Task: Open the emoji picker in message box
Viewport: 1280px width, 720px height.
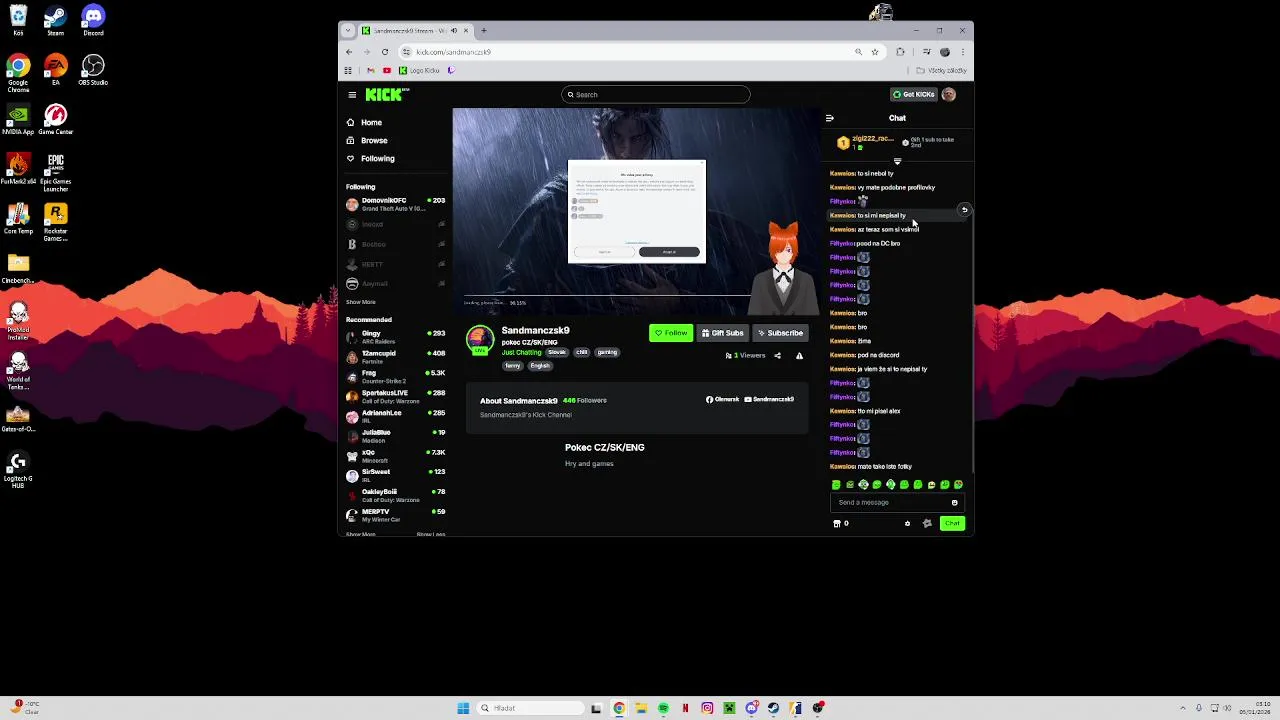Action: 954,503
